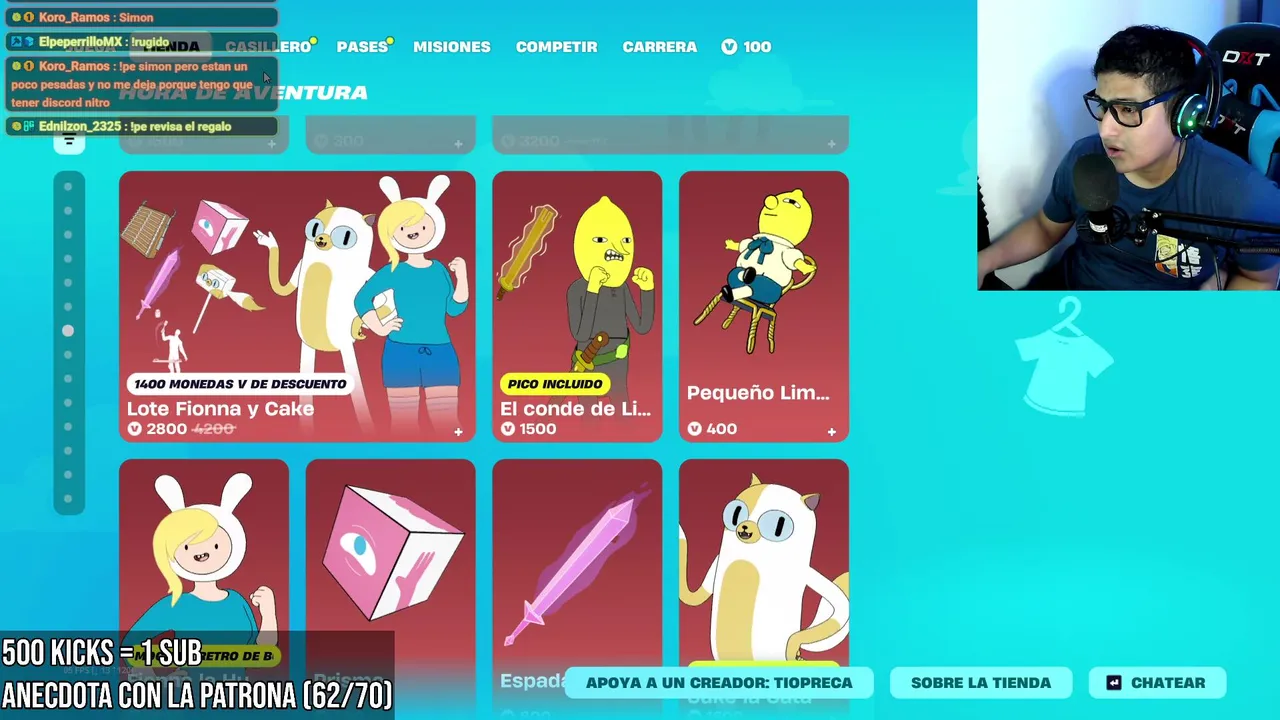Click ElpeperrilloMX chat message
Viewport: 1280px width, 720px height.
click(141, 42)
